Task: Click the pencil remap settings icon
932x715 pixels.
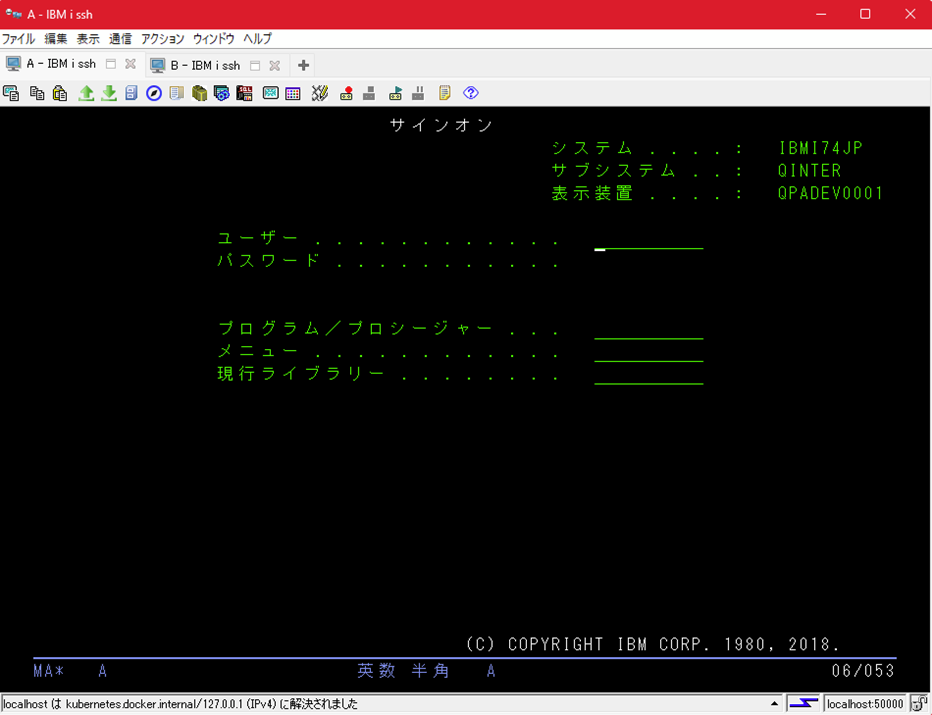Action: [x=320, y=93]
